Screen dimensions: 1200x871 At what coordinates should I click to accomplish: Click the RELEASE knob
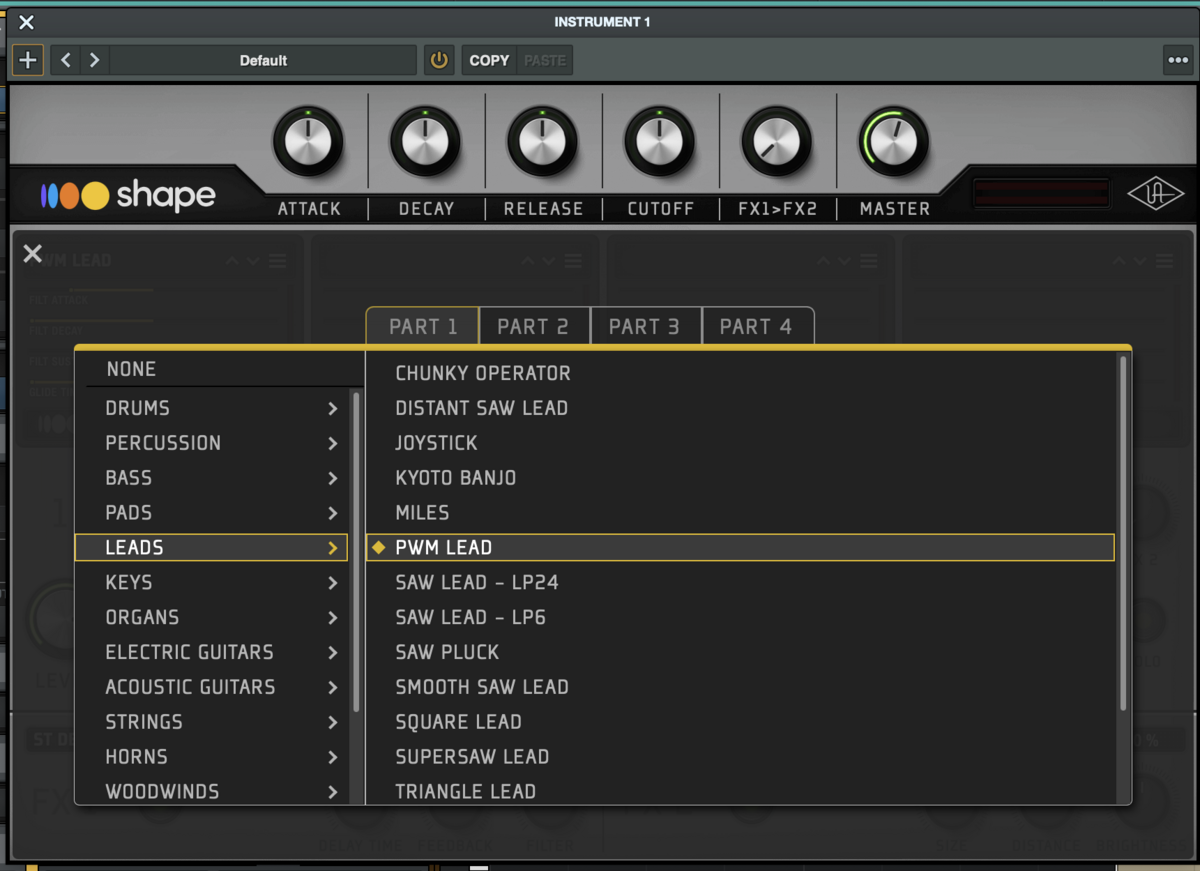tap(542, 142)
